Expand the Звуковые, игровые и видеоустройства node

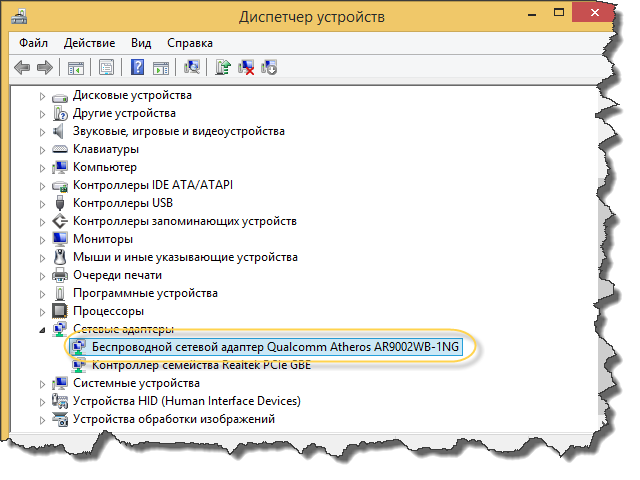(x=42, y=132)
